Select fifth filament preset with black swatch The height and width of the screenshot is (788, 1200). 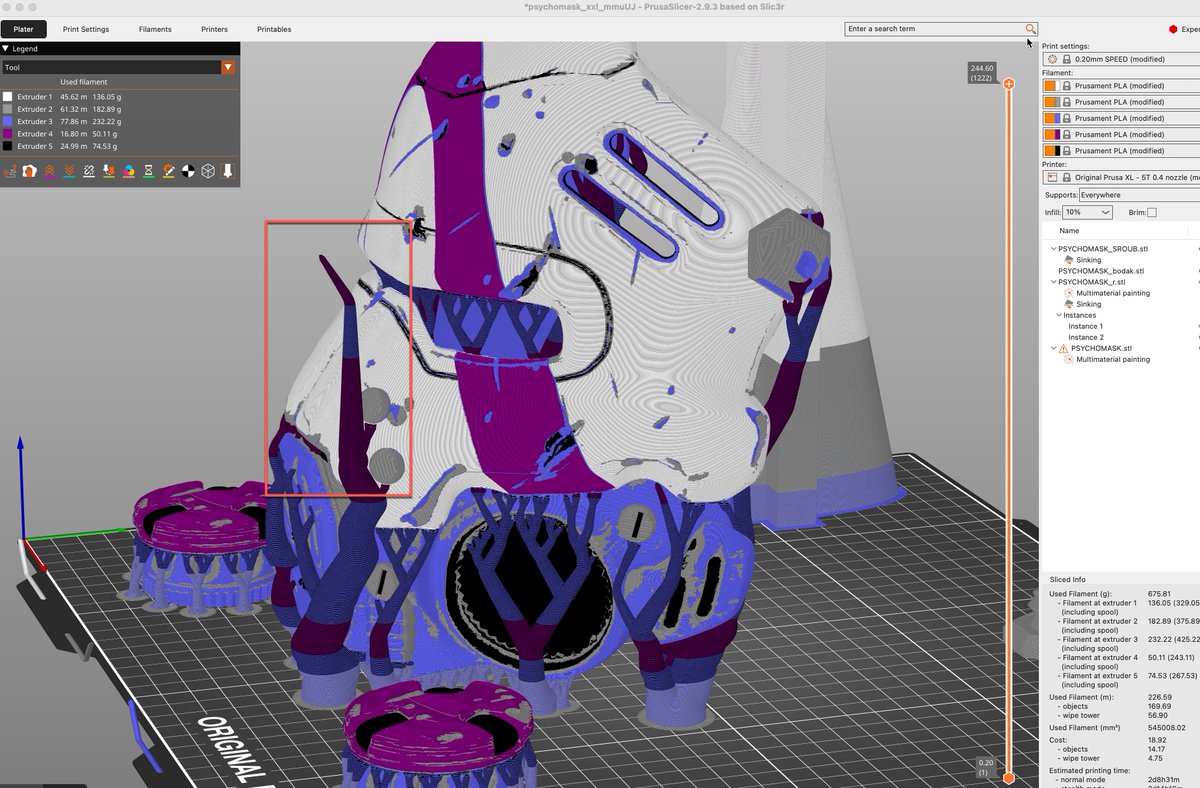click(x=1120, y=151)
